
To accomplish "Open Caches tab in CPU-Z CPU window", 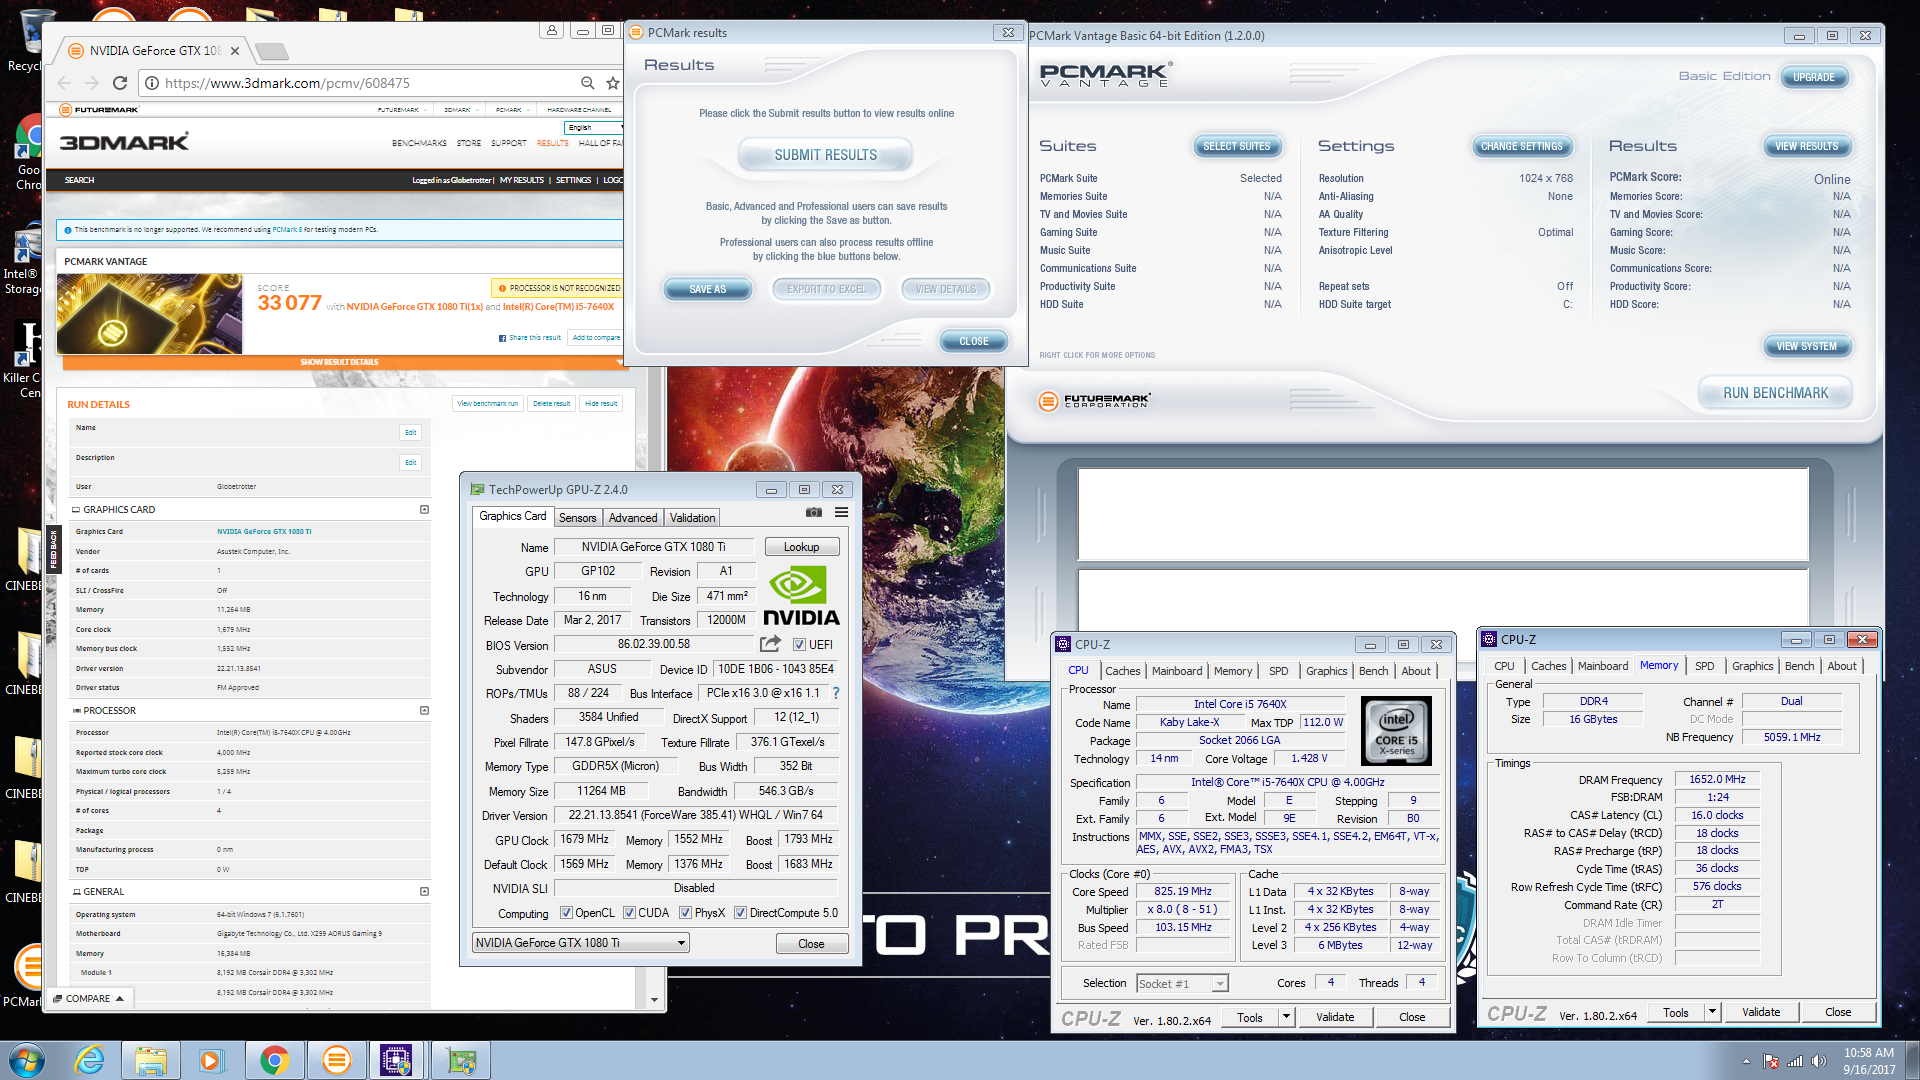I will click(x=1122, y=671).
